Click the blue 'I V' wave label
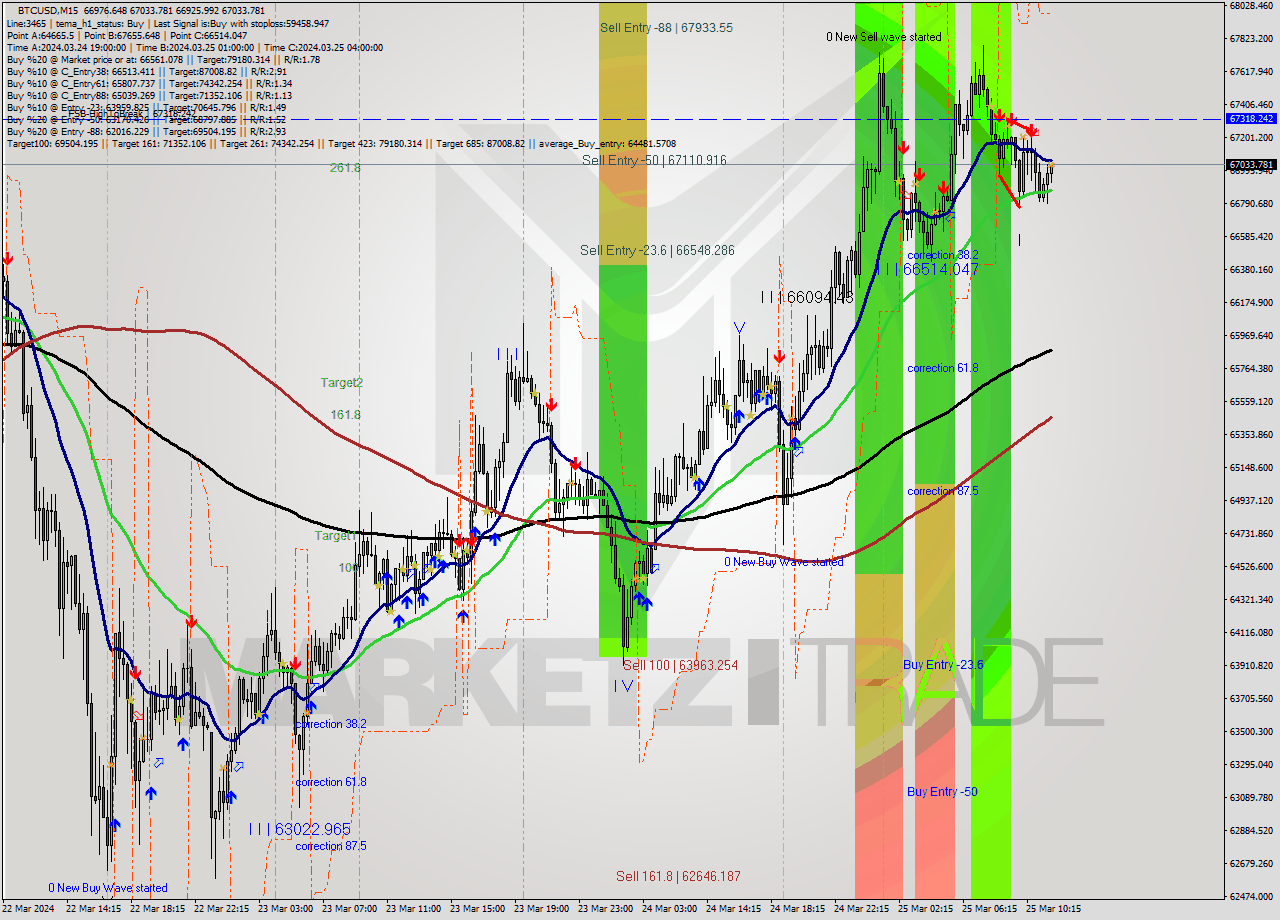 [623, 685]
